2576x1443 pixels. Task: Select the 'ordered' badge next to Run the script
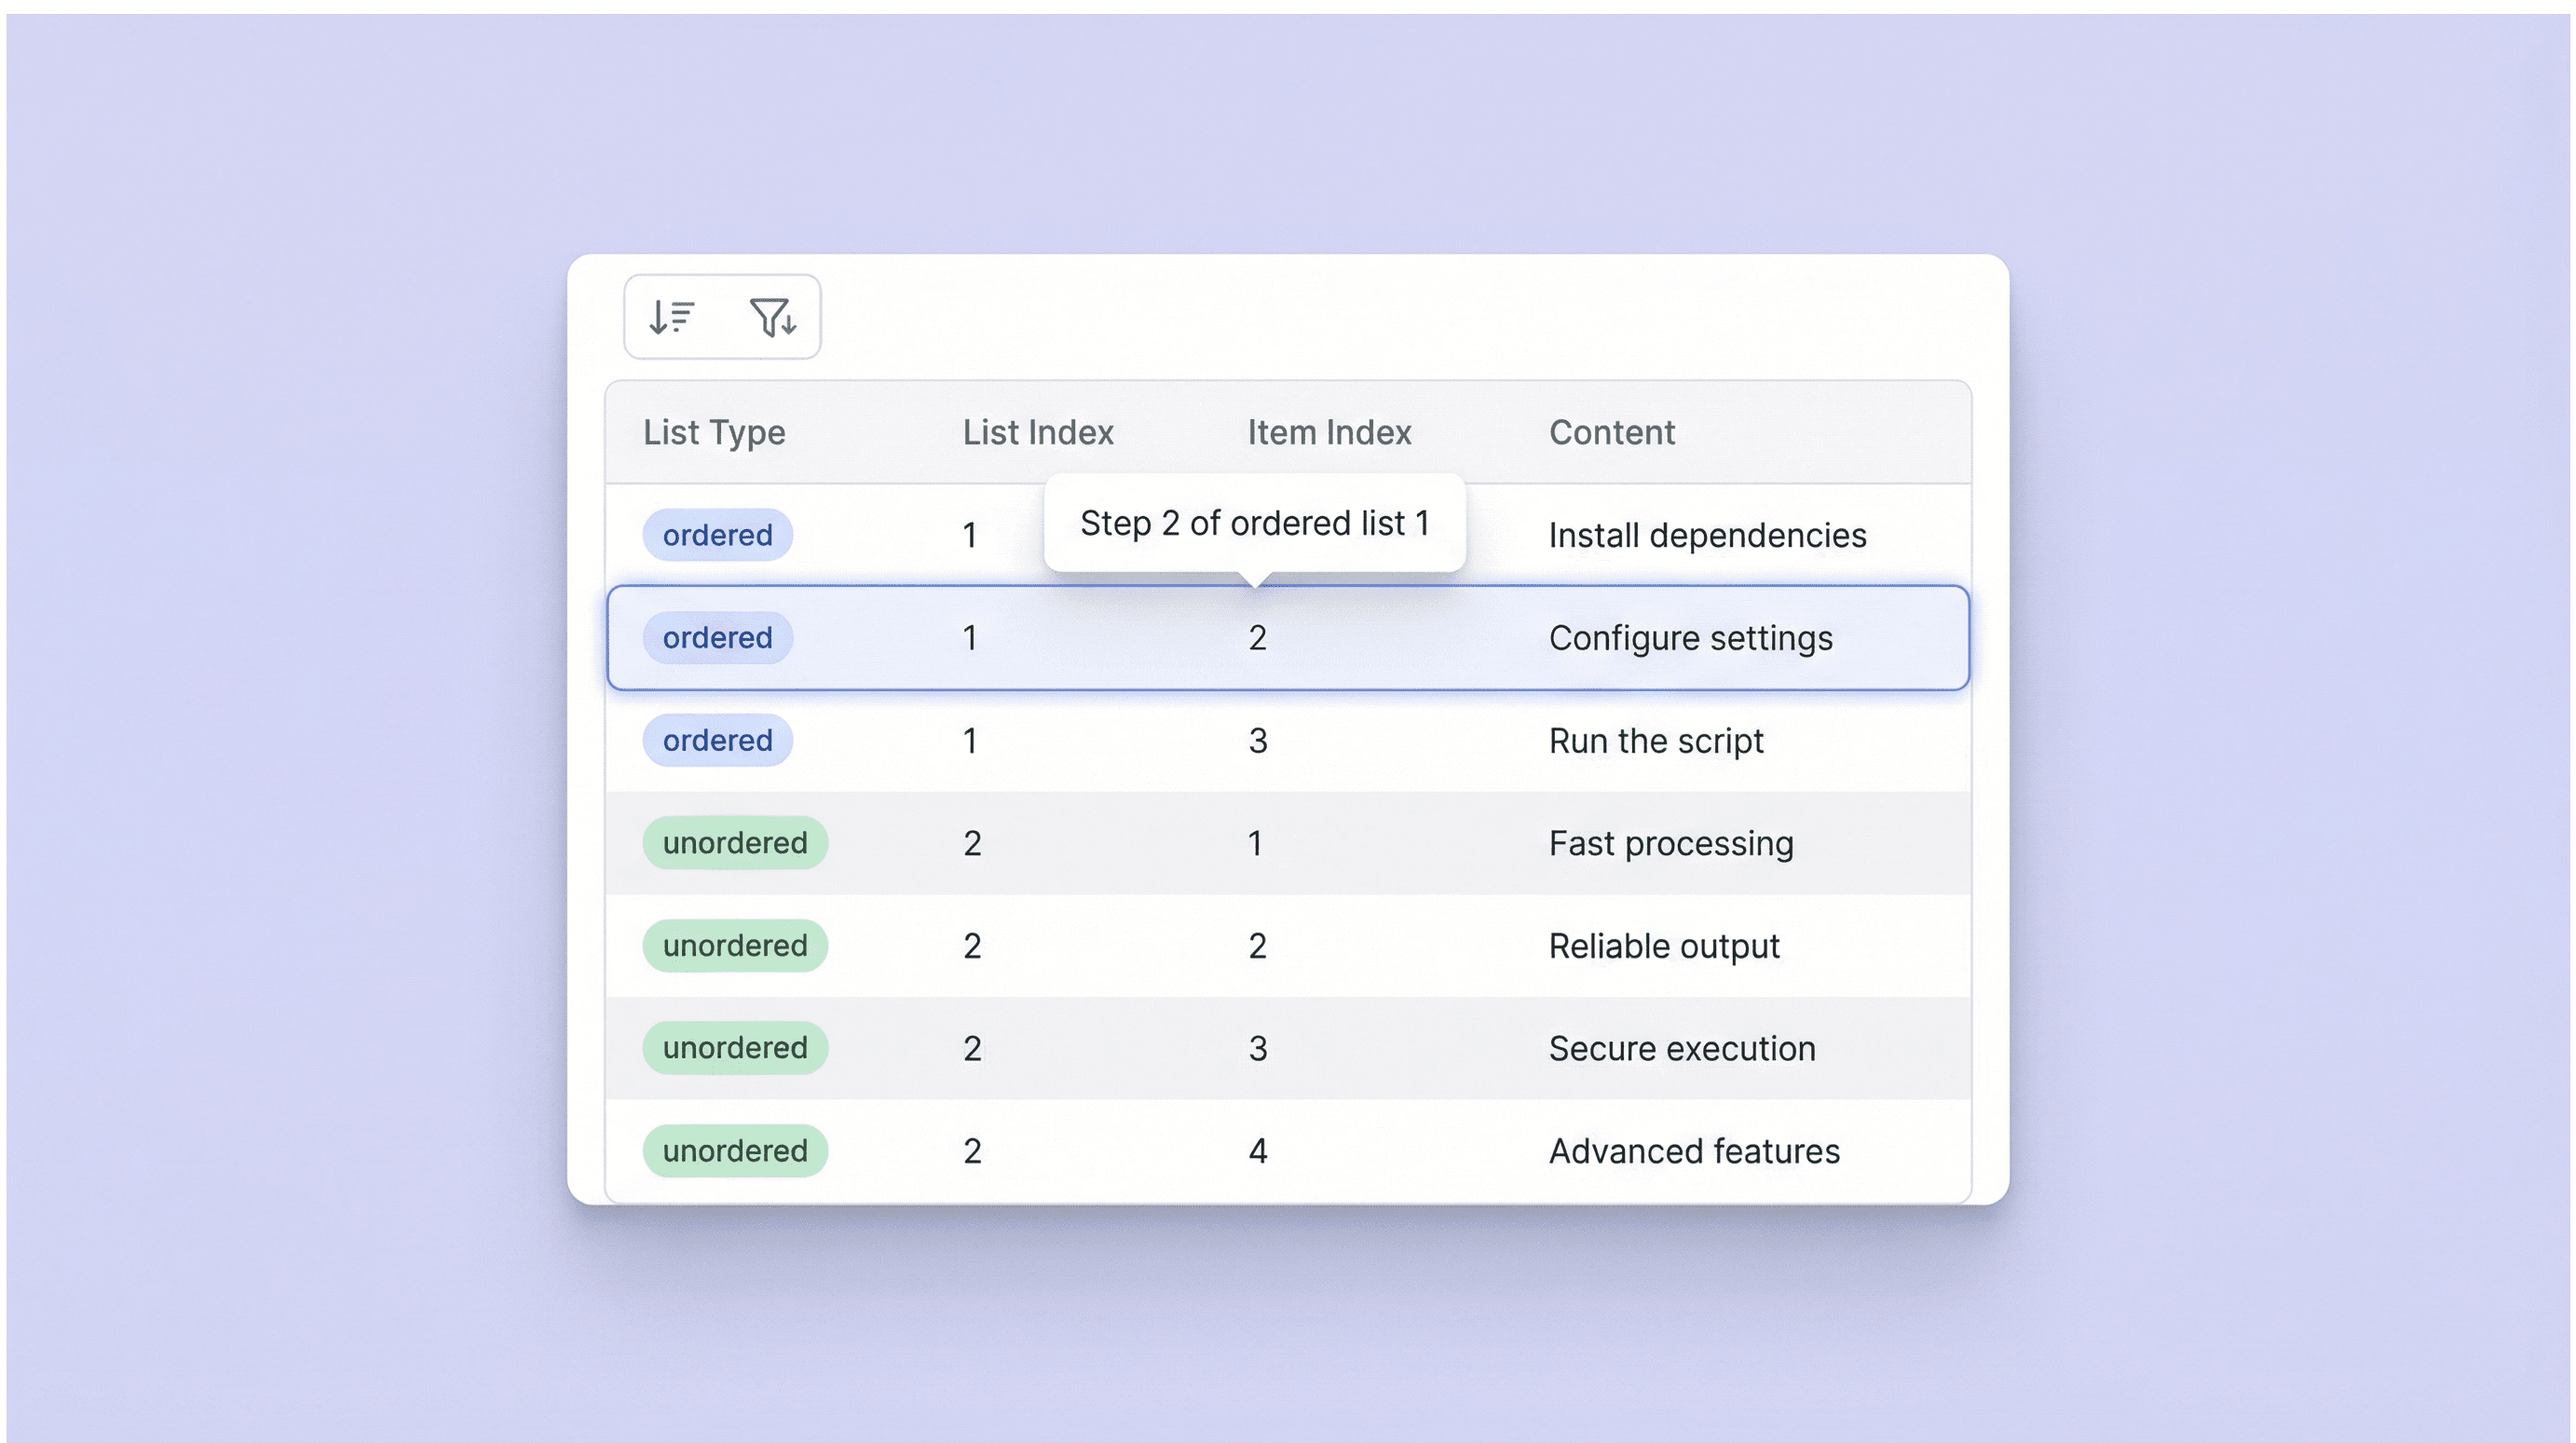(x=716, y=740)
